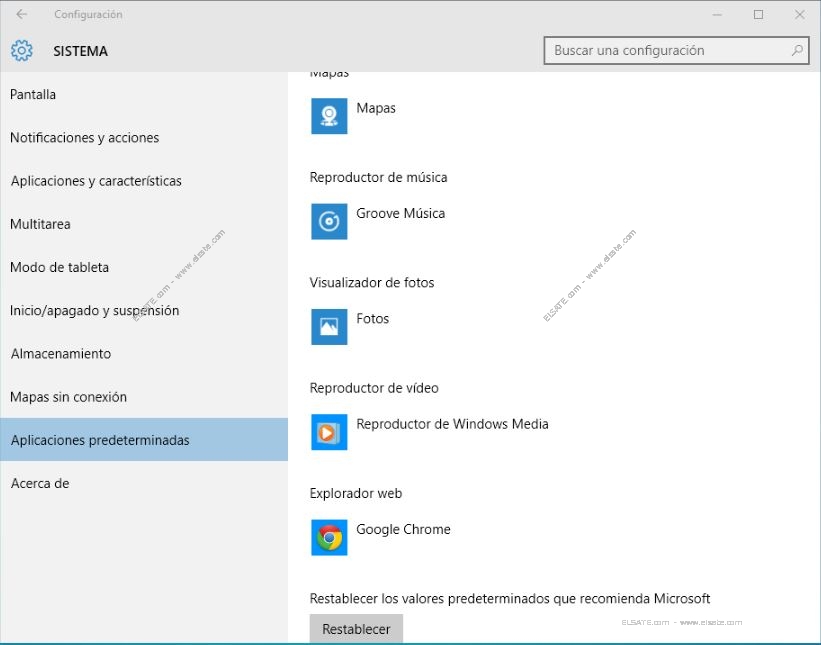Viewport: 821px width, 645px height.
Task: Open Pantalla settings section
Action: click(x=144, y=94)
